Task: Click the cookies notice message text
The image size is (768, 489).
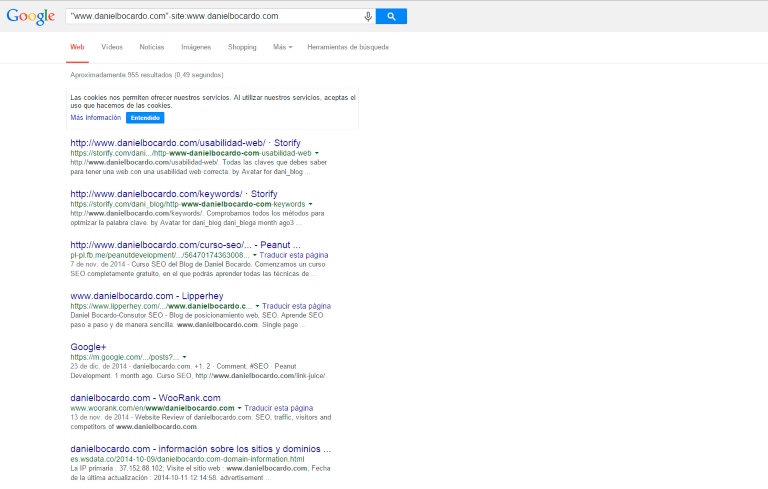Action: pos(213,101)
